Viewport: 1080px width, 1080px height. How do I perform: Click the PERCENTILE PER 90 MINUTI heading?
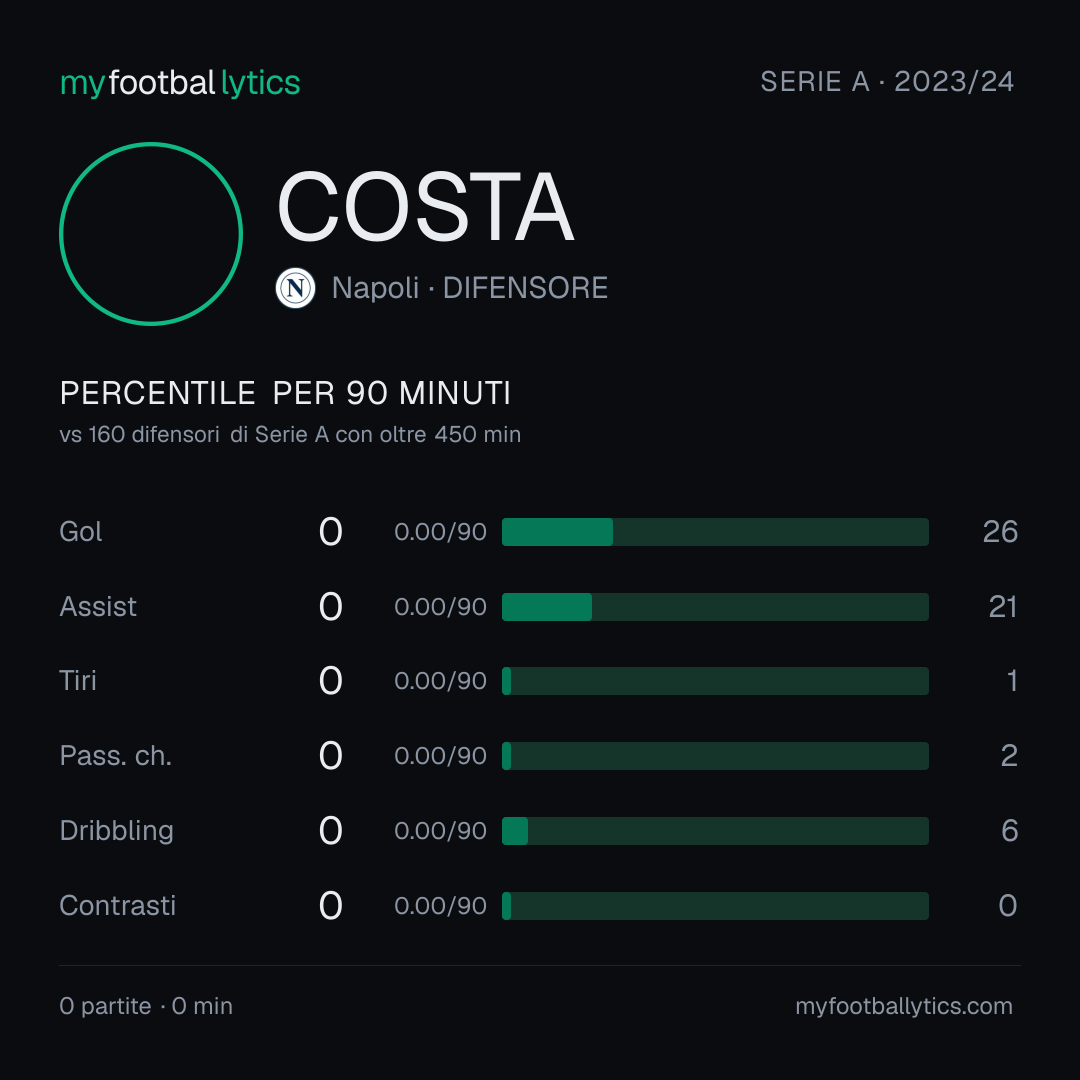click(x=285, y=393)
